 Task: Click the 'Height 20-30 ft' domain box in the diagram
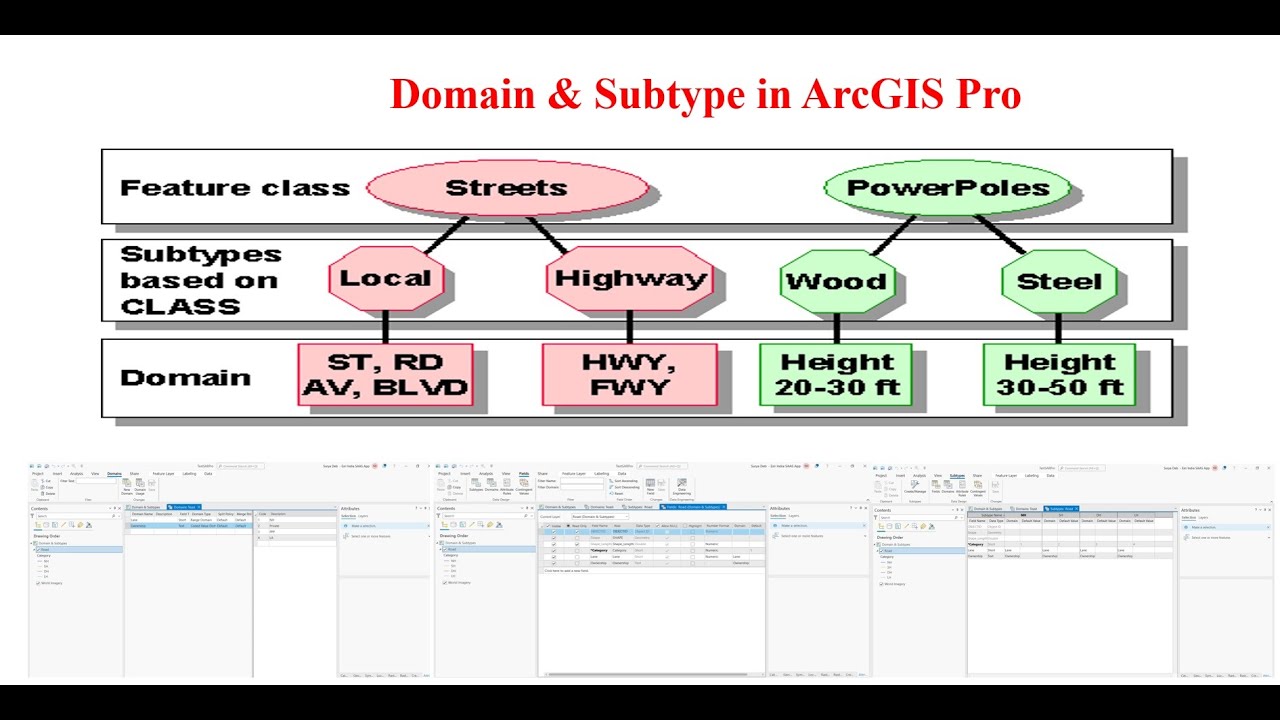(x=836, y=374)
